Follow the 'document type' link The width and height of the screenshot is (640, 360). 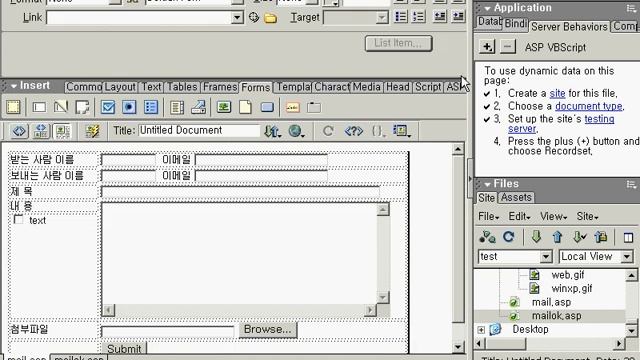[589, 106]
